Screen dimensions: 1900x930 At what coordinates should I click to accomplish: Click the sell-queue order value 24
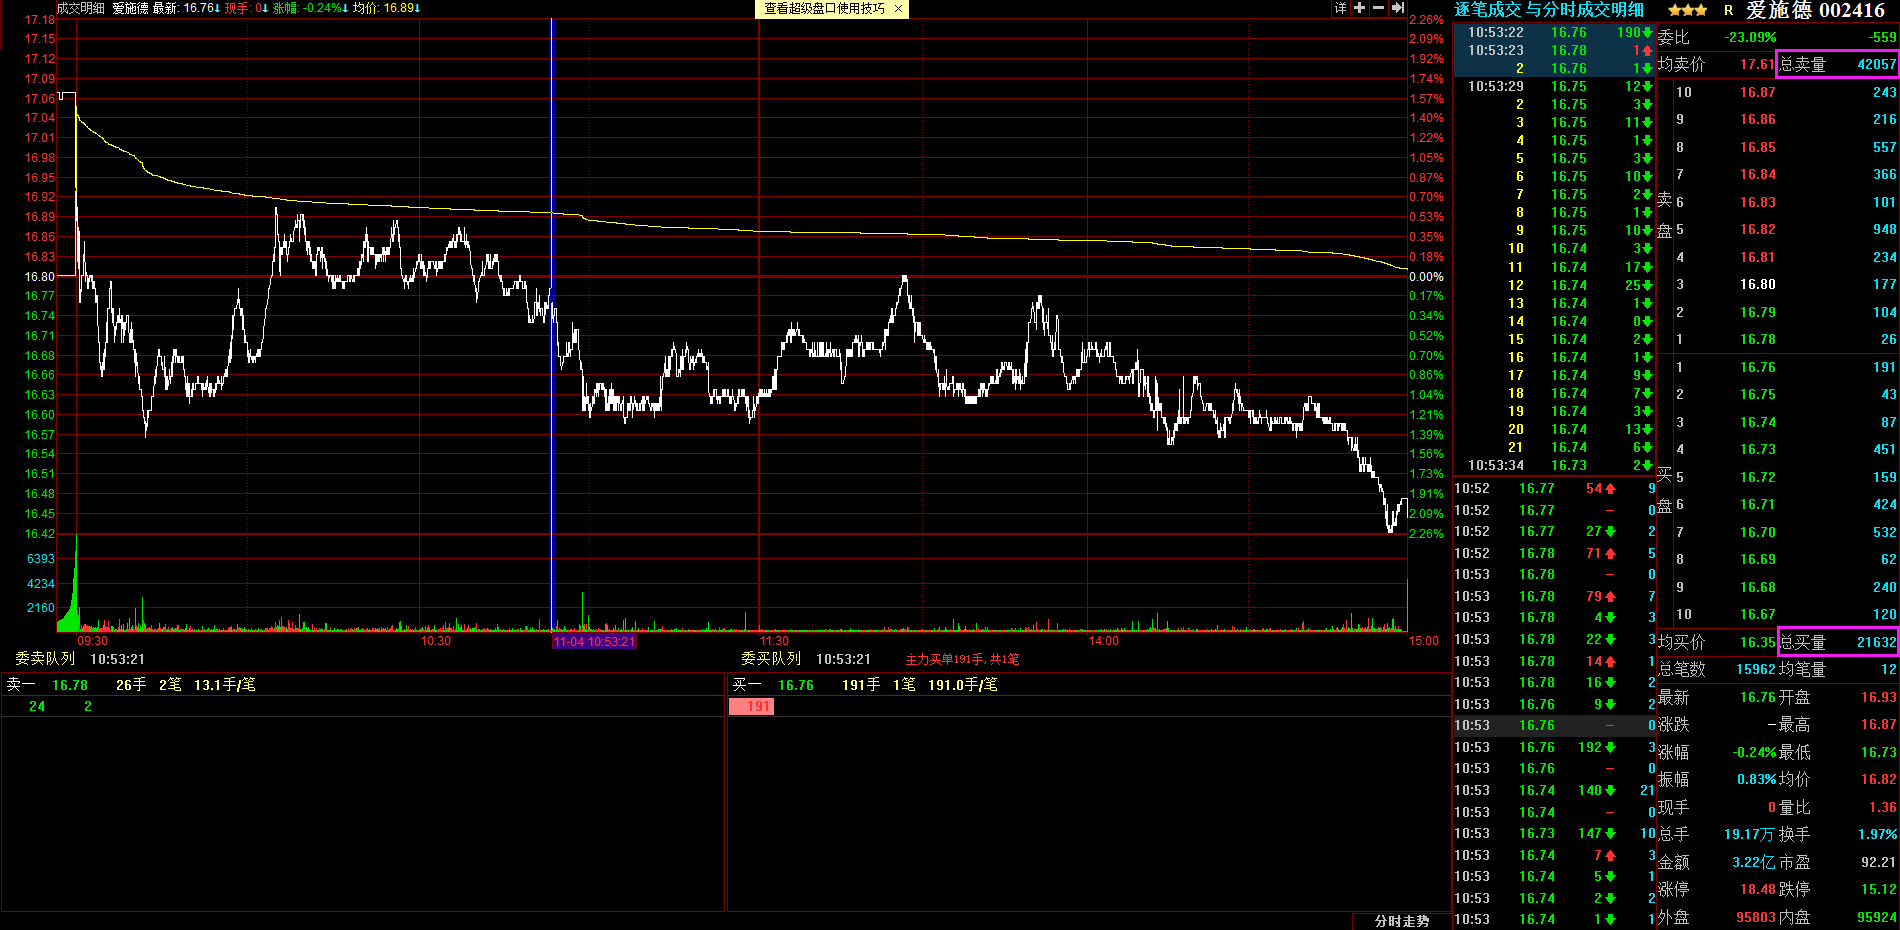tap(37, 706)
